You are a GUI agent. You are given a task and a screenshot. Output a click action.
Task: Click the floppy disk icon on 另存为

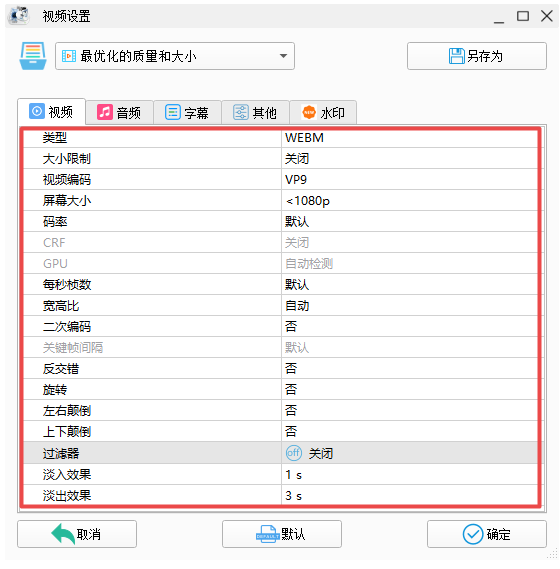tap(456, 56)
